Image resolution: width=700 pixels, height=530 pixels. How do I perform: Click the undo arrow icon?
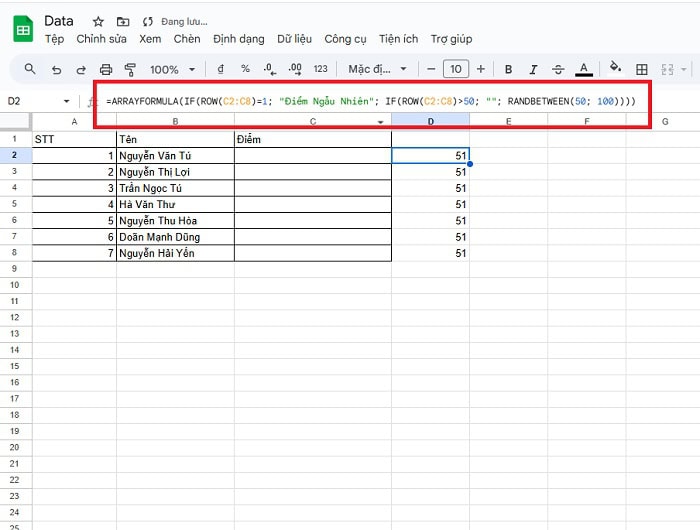tap(56, 69)
